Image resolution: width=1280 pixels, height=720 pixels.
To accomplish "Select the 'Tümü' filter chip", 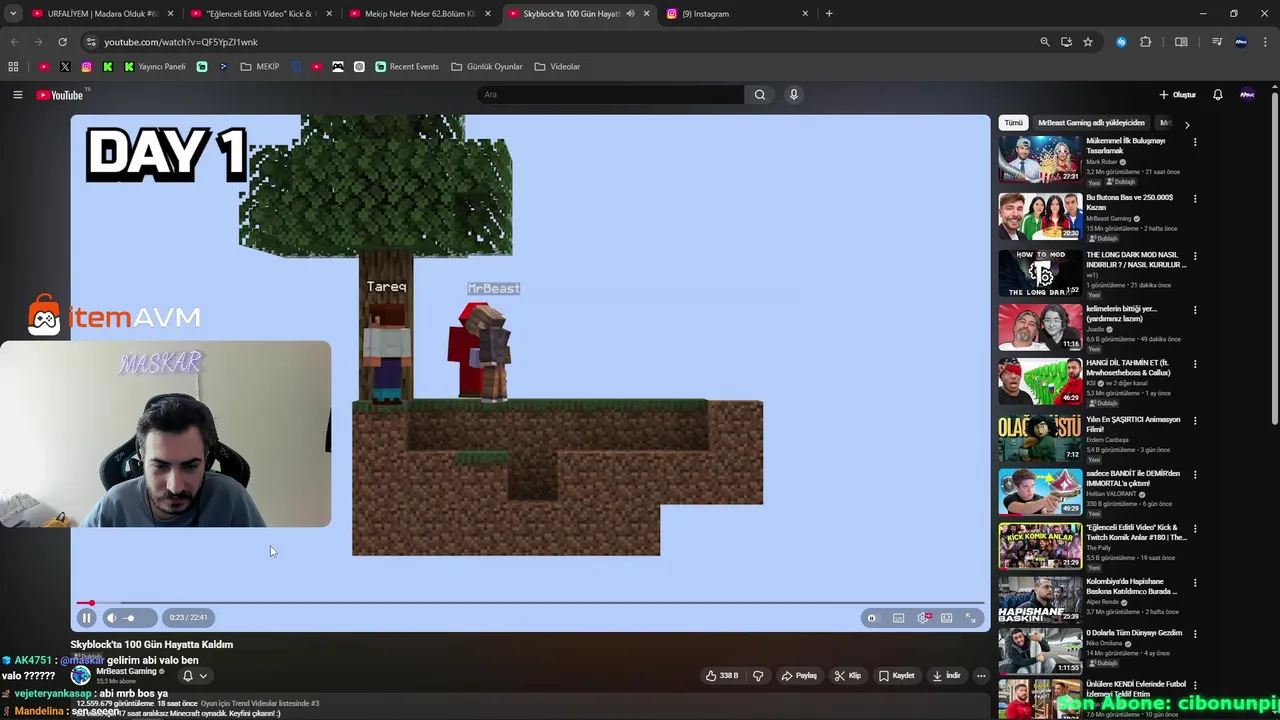I will point(1014,123).
